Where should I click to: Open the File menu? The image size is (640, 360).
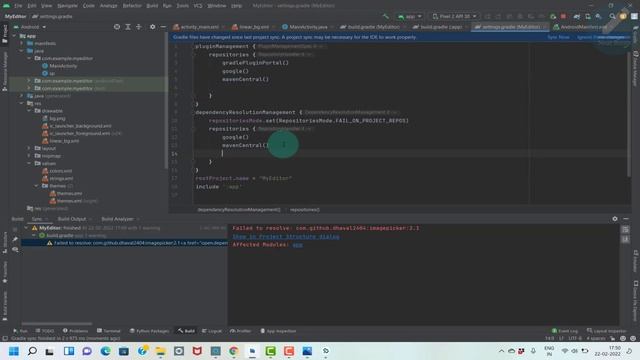click(x=18, y=6)
